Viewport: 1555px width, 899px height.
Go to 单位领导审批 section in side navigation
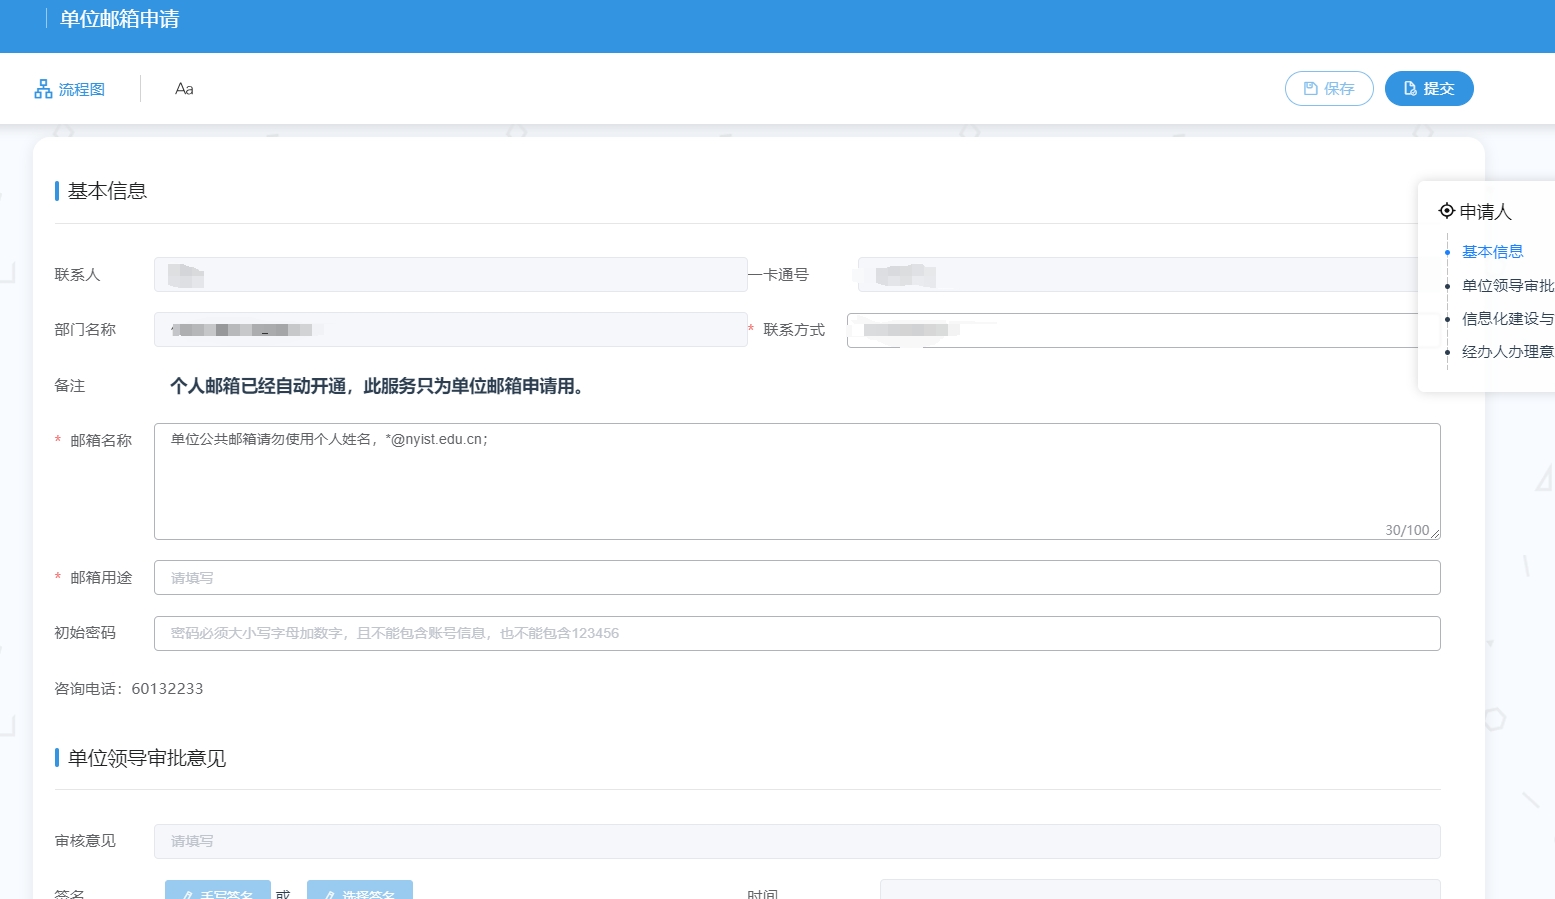click(1507, 286)
